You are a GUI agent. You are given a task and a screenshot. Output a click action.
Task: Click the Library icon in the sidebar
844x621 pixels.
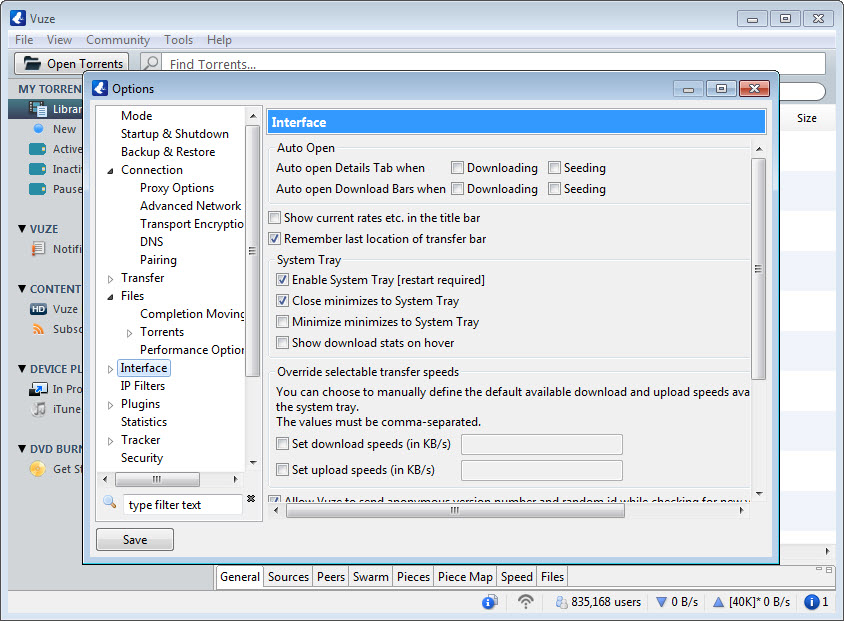coord(38,109)
